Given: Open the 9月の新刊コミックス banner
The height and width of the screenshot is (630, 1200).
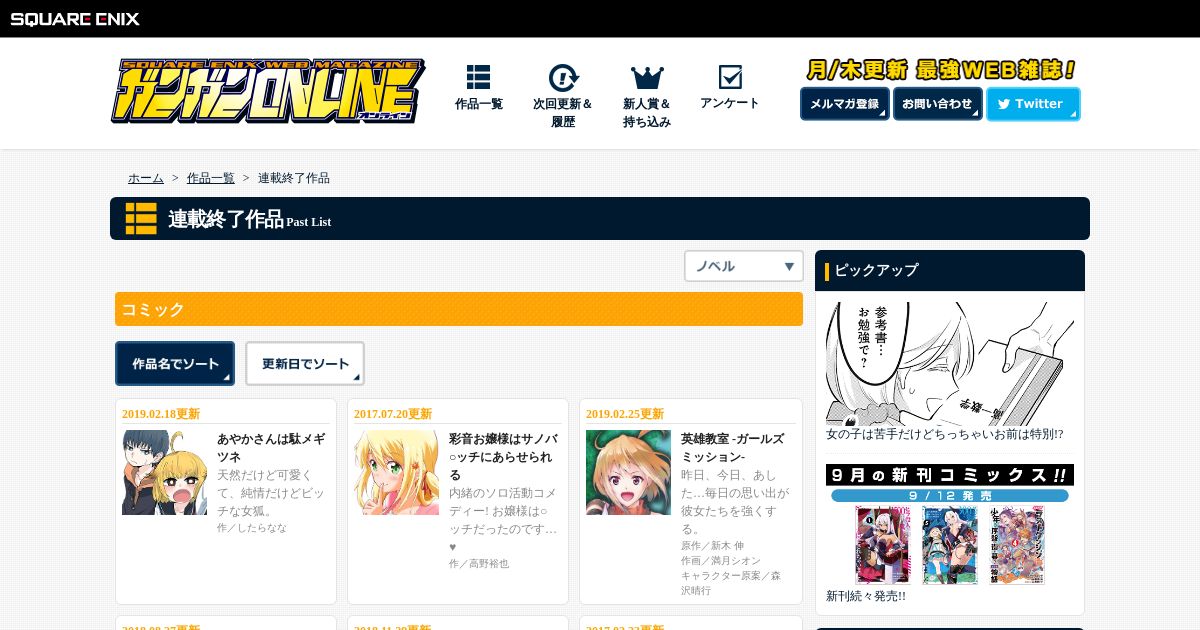Looking at the screenshot, I should coord(950,525).
